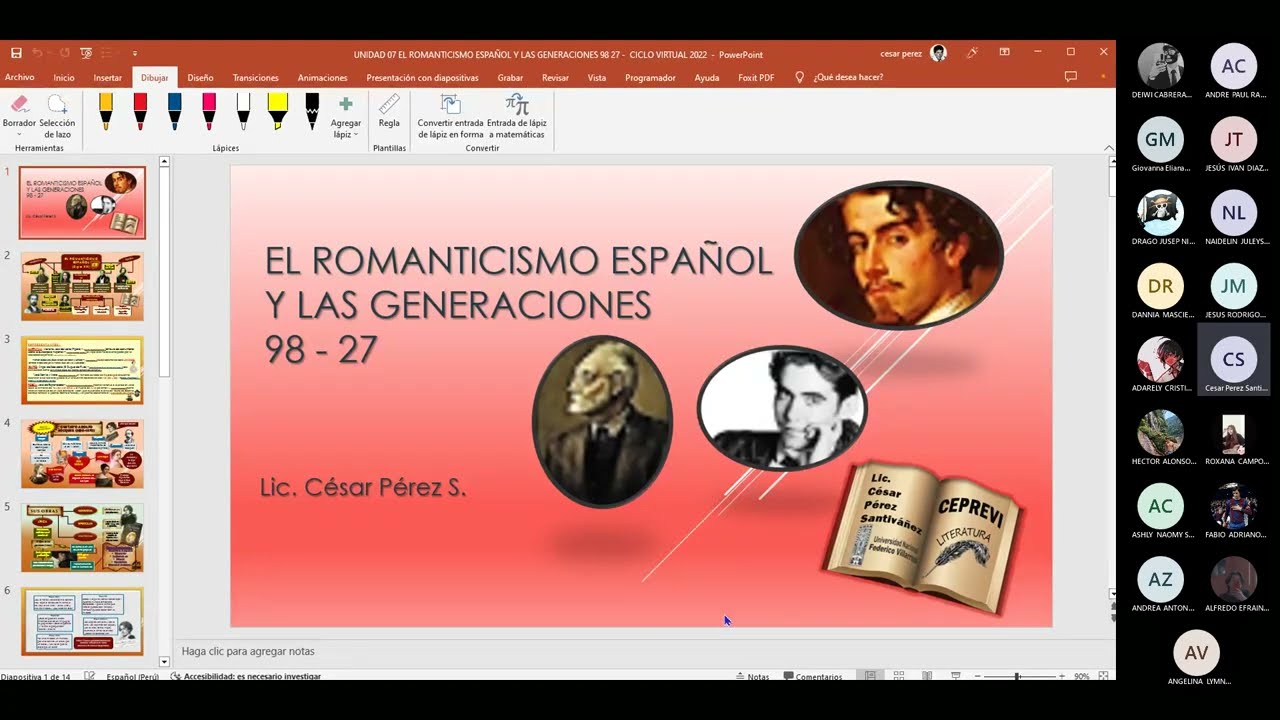1280x720 pixels.
Task: Open the Programador tab
Action: (650, 77)
